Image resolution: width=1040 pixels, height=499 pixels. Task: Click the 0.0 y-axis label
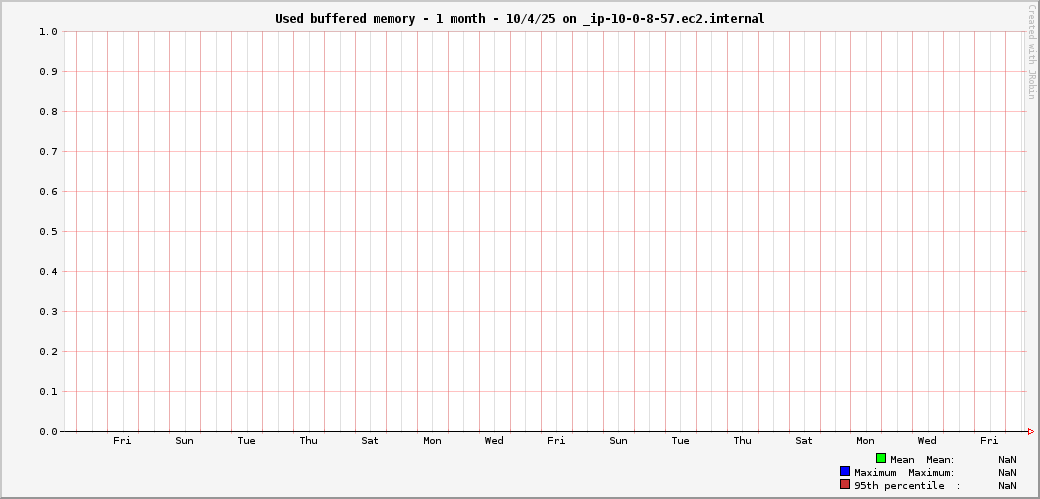[x=48, y=432]
